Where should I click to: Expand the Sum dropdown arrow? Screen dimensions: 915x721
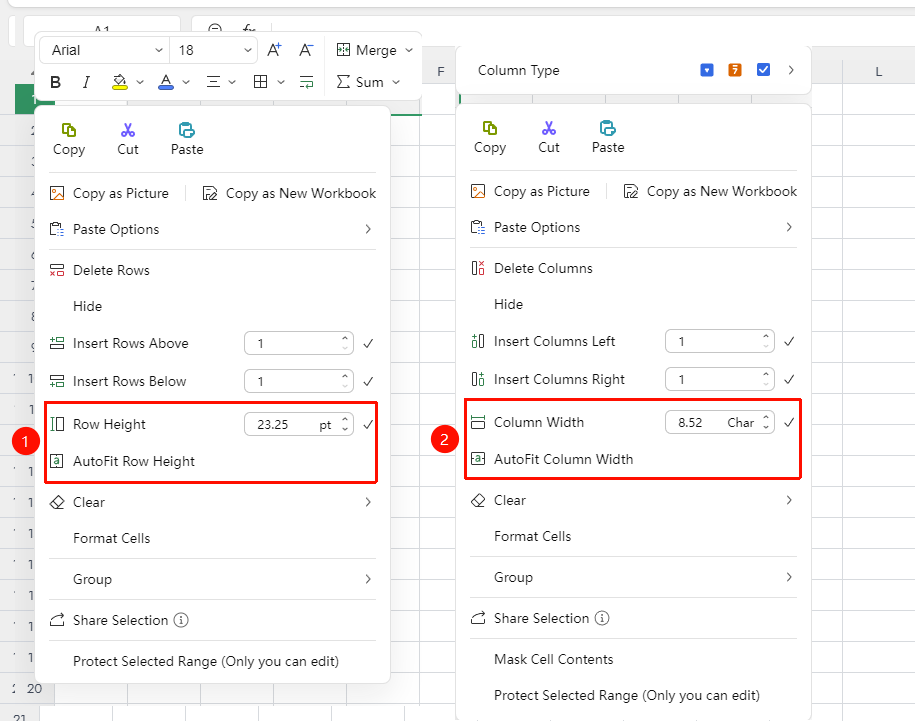pyautogui.click(x=396, y=82)
